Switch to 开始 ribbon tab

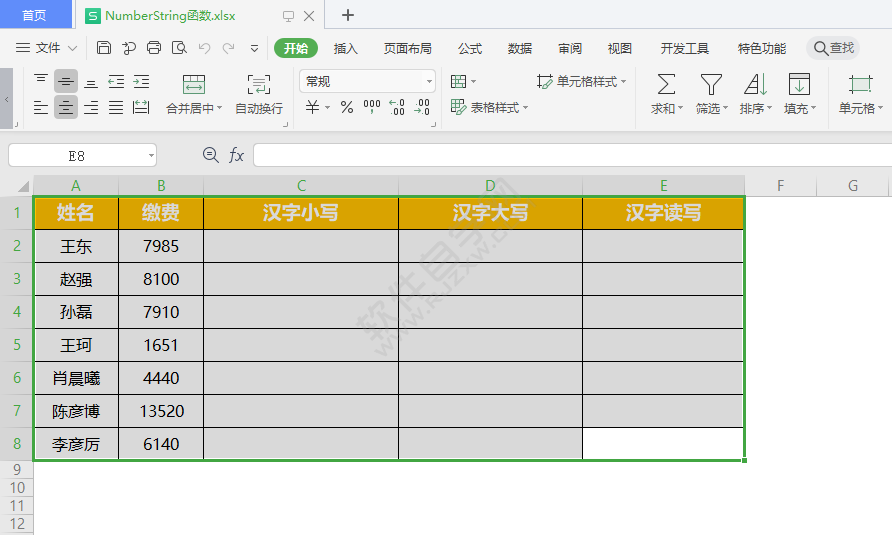tap(296, 48)
